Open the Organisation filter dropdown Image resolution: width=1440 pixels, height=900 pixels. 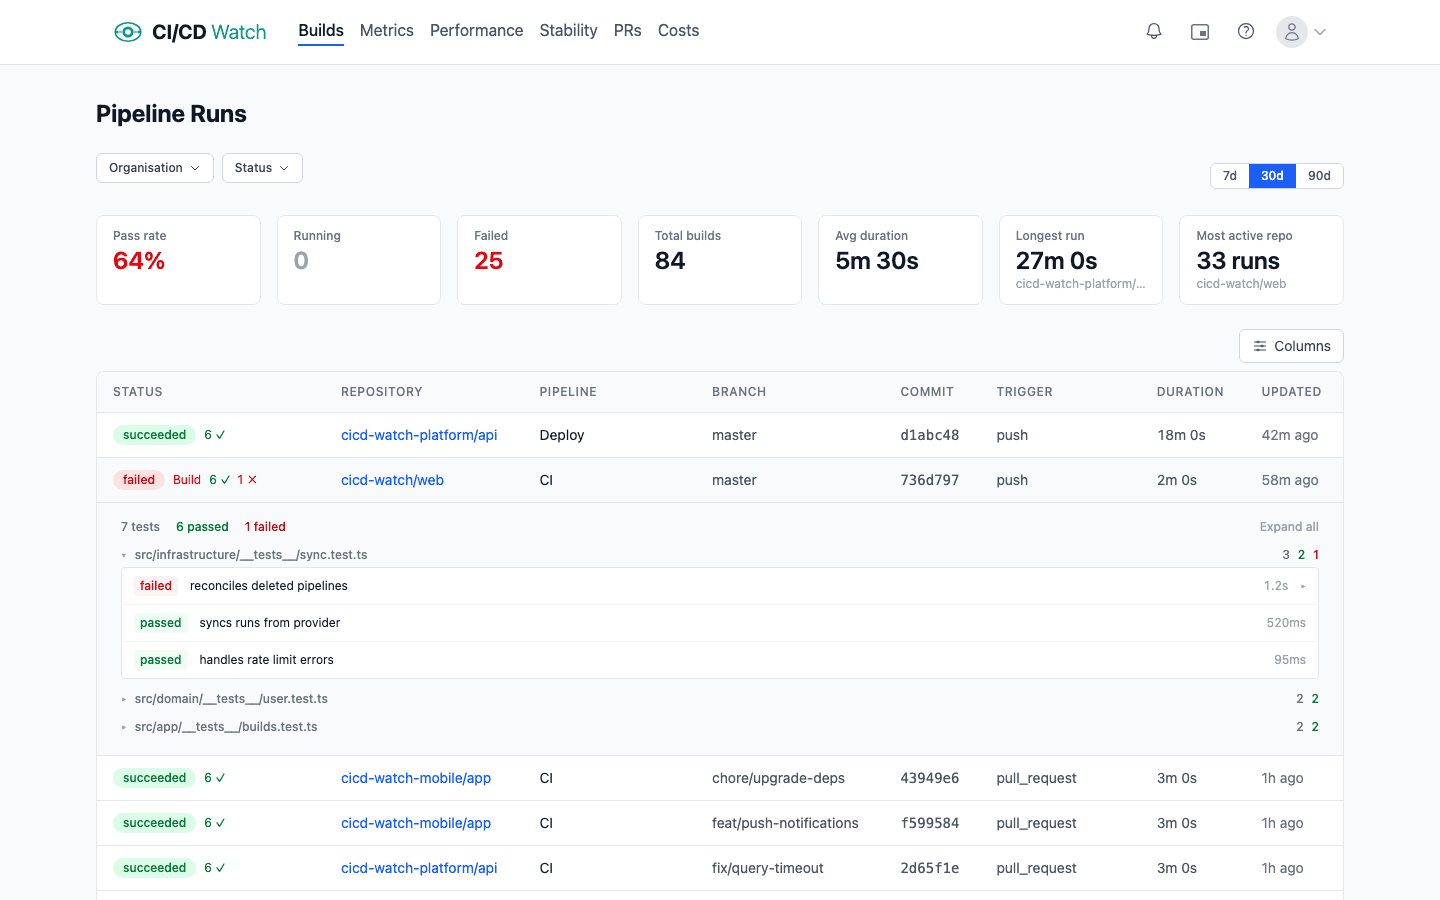pyautogui.click(x=155, y=168)
